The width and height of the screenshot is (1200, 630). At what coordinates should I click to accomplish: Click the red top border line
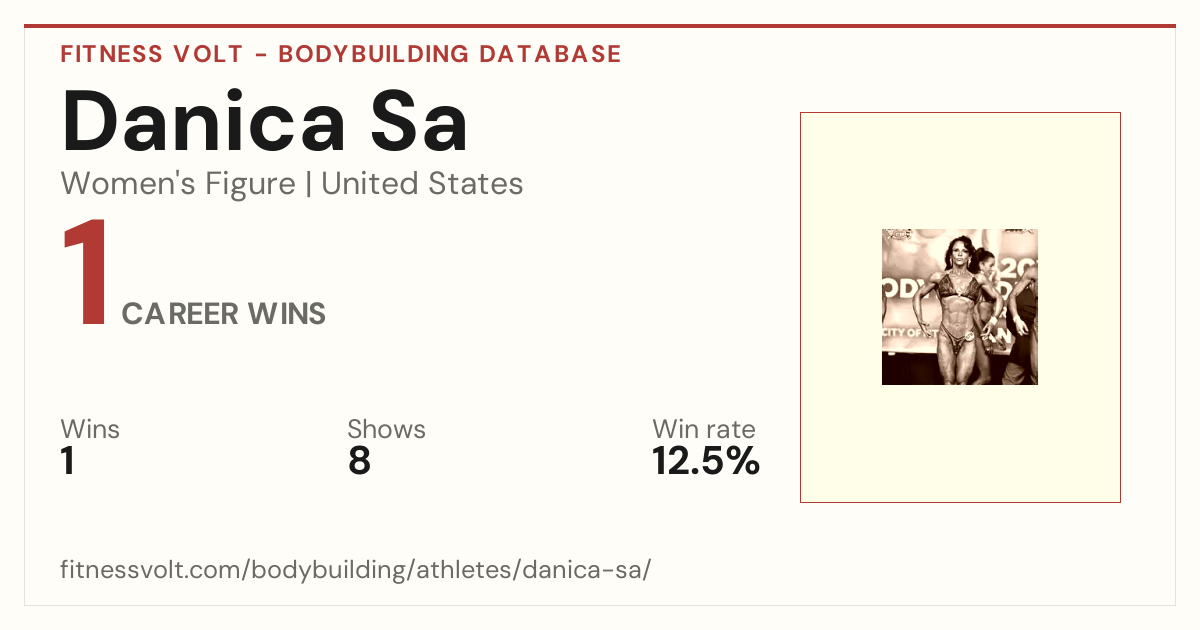click(600, 26)
